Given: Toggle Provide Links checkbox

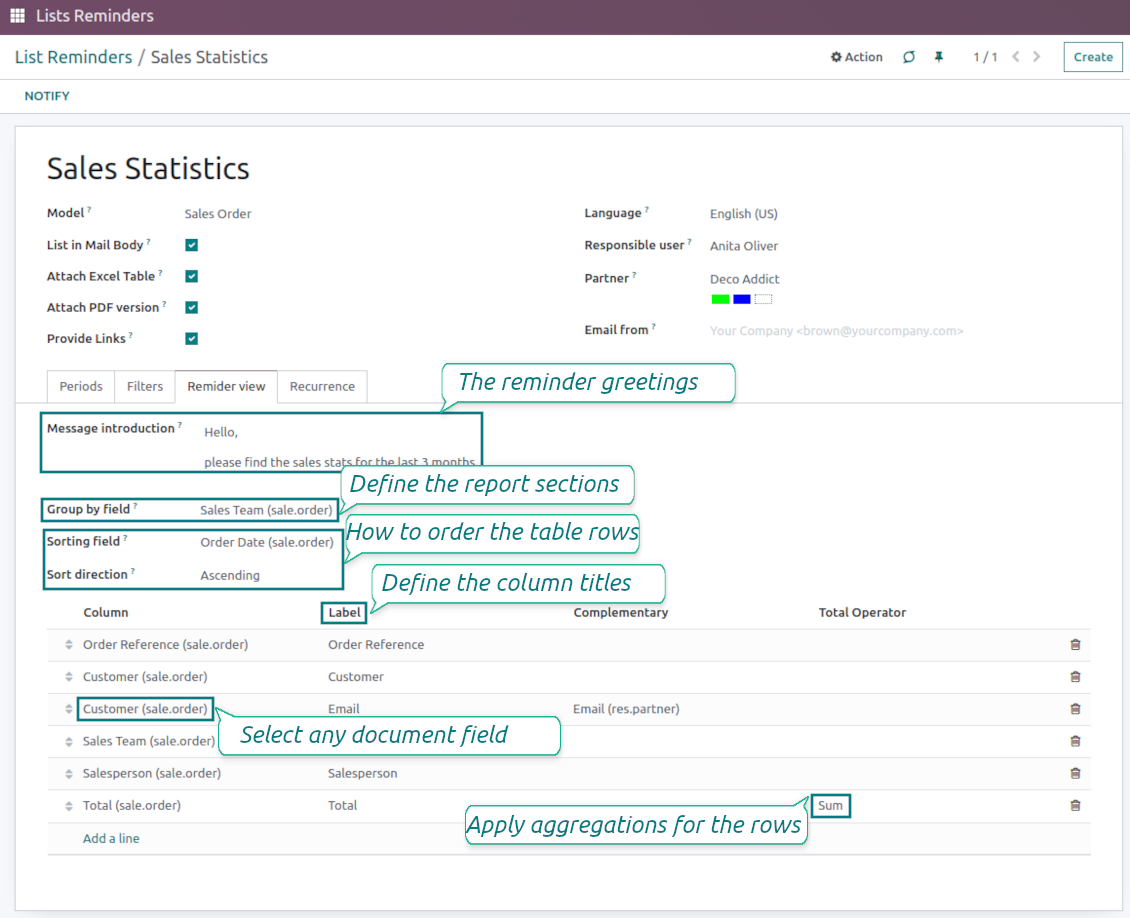Looking at the screenshot, I should 191,339.
